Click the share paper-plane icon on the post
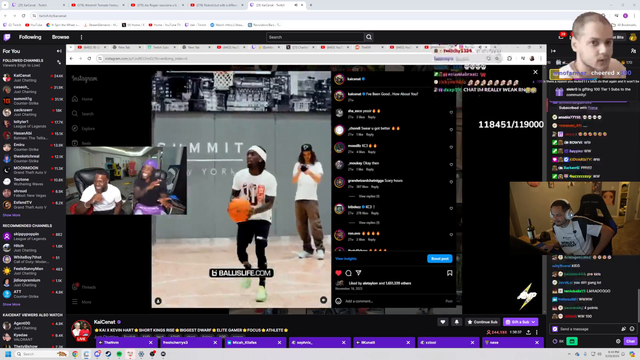 click(x=358, y=273)
